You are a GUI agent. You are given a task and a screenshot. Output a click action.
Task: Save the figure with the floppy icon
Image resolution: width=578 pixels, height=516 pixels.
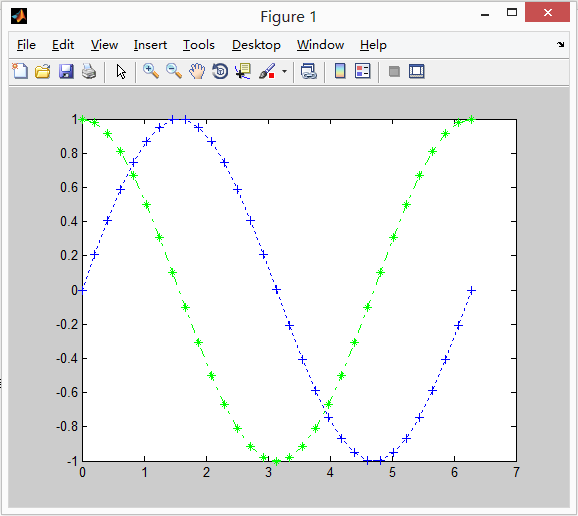click(x=66, y=71)
